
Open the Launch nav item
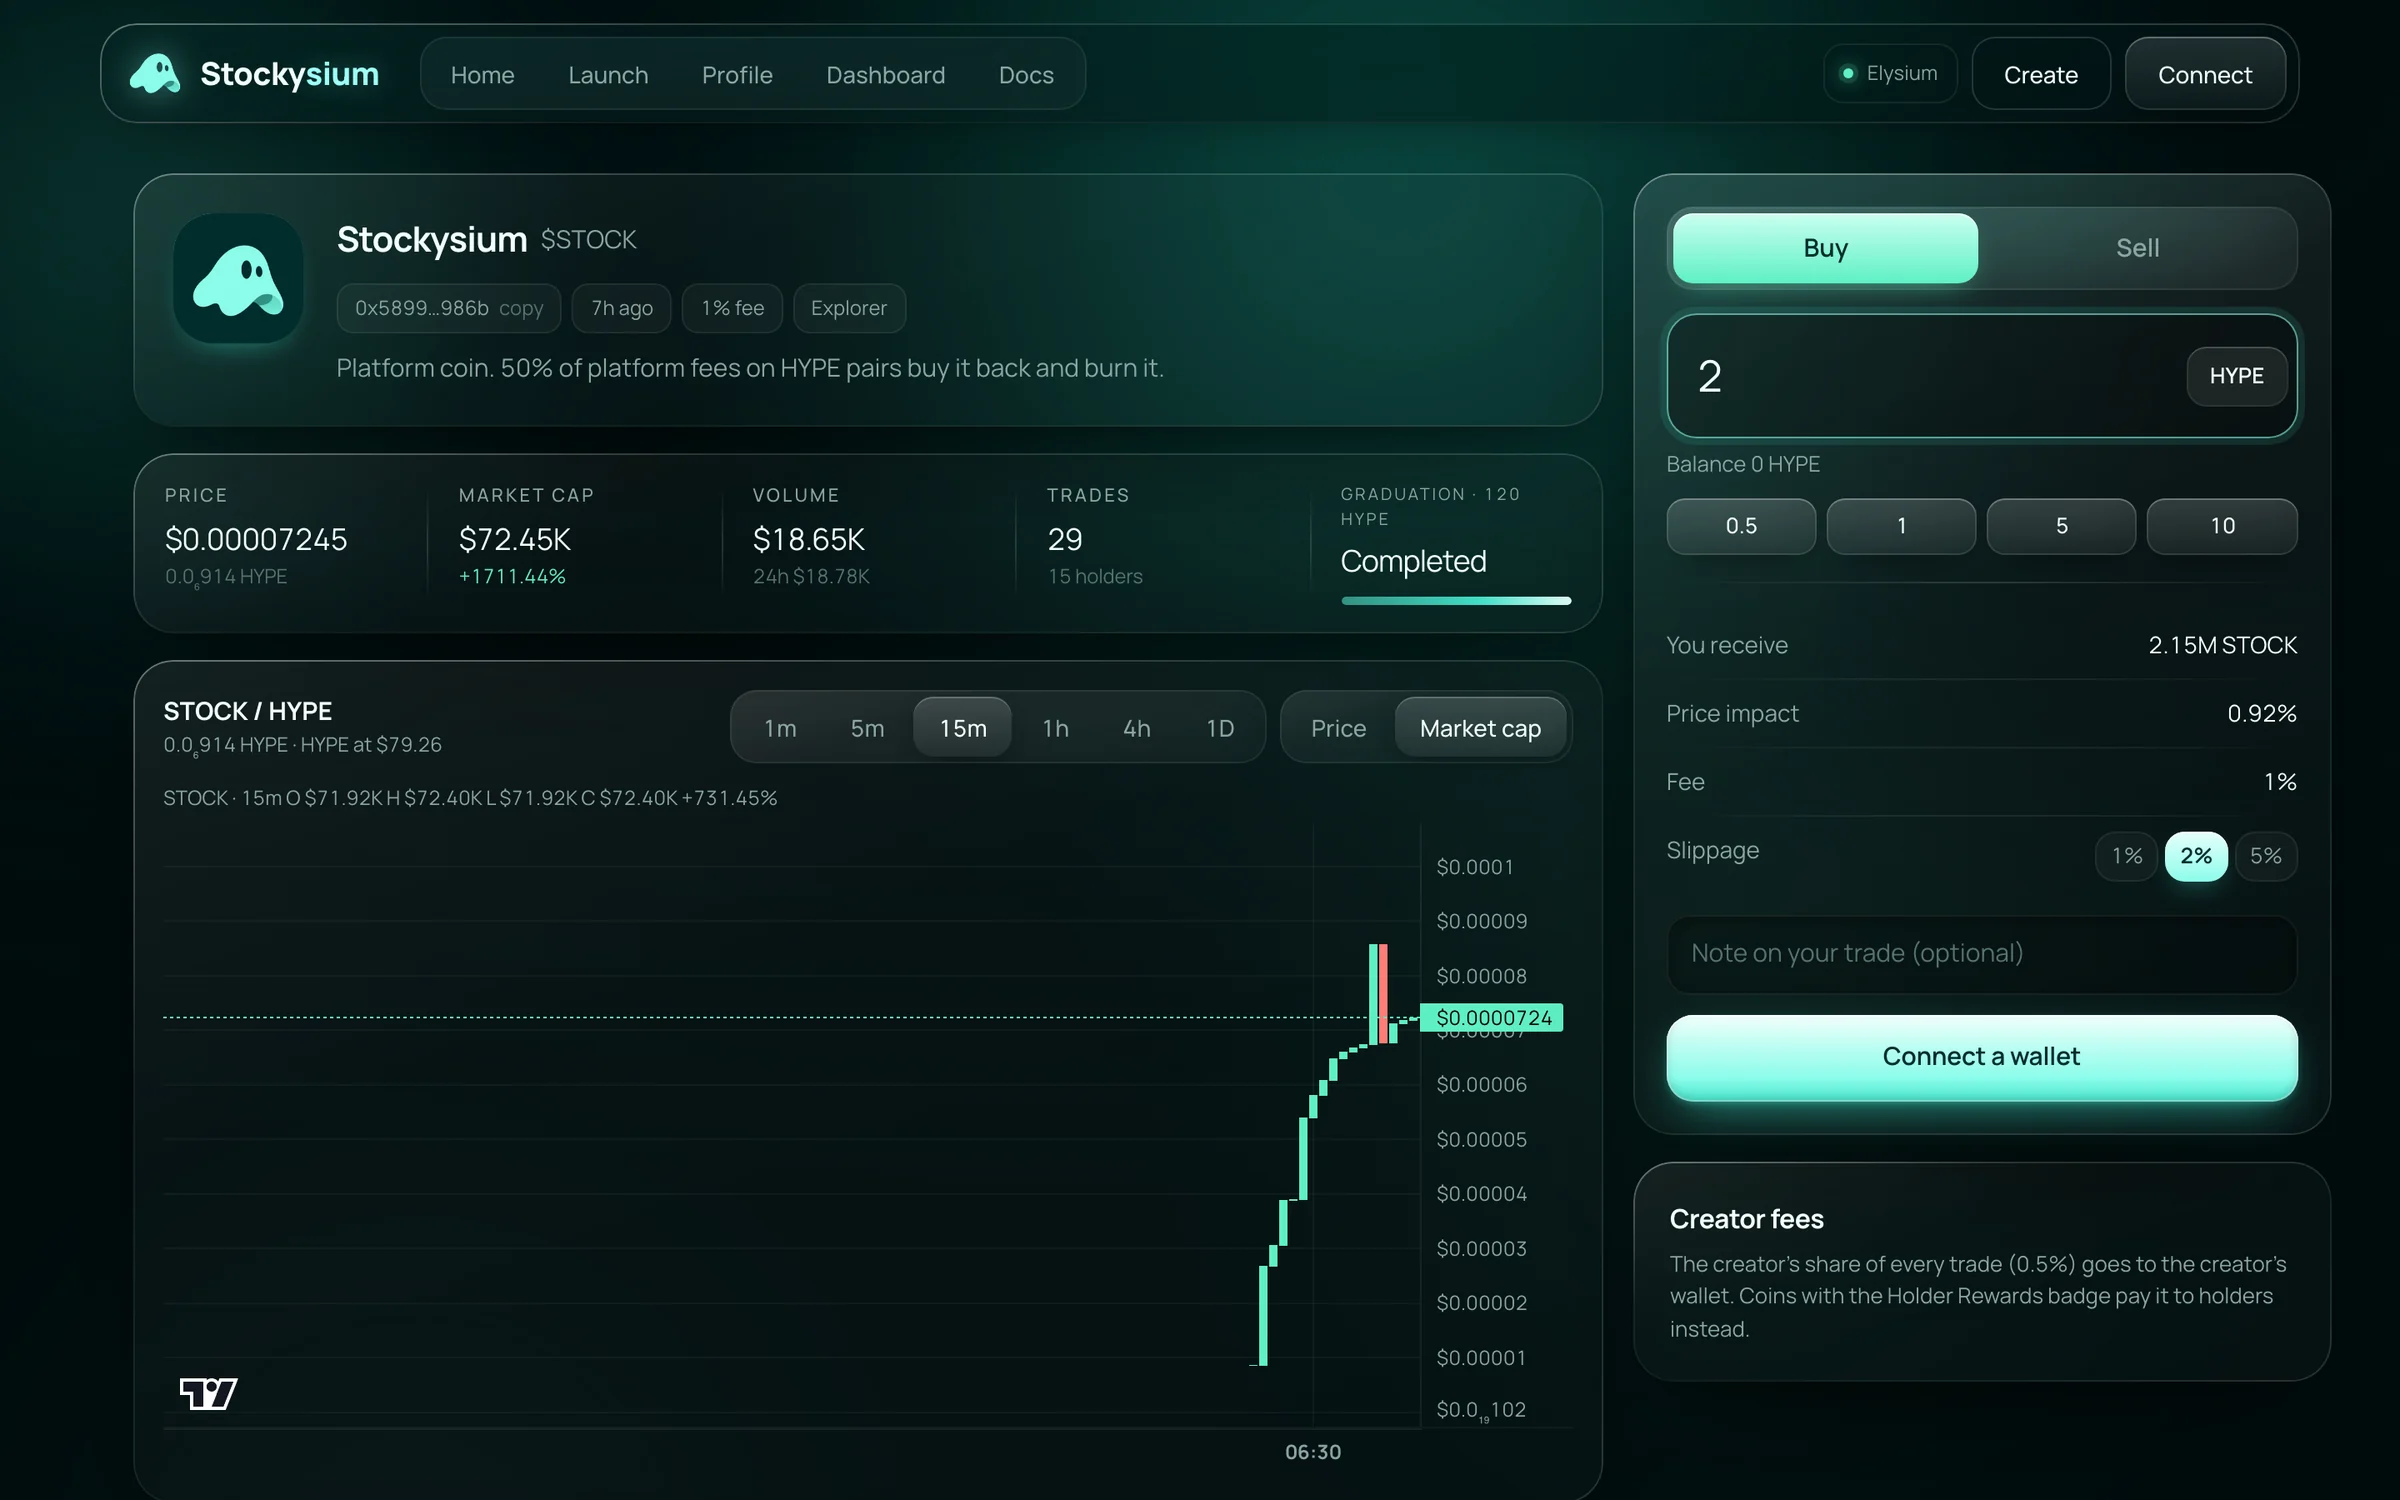pyautogui.click(x=608, y=75)
